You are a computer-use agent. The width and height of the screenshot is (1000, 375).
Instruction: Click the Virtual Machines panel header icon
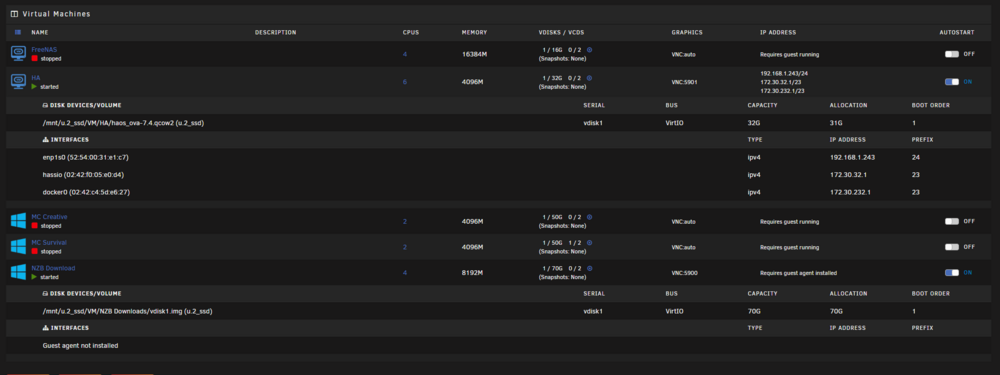pyautogui.click(x=15, y=13)
